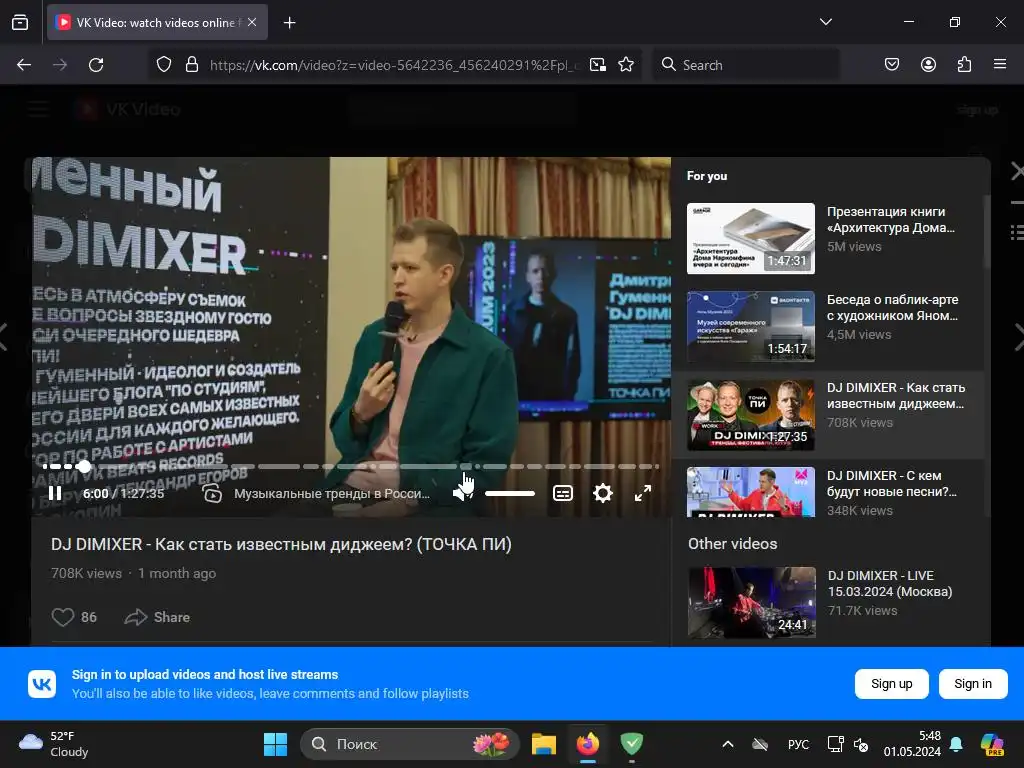This screenshot has height=768, width=1024.
Task: Click the taskbar Поиск search box
Action: click(x=409, y=744)
